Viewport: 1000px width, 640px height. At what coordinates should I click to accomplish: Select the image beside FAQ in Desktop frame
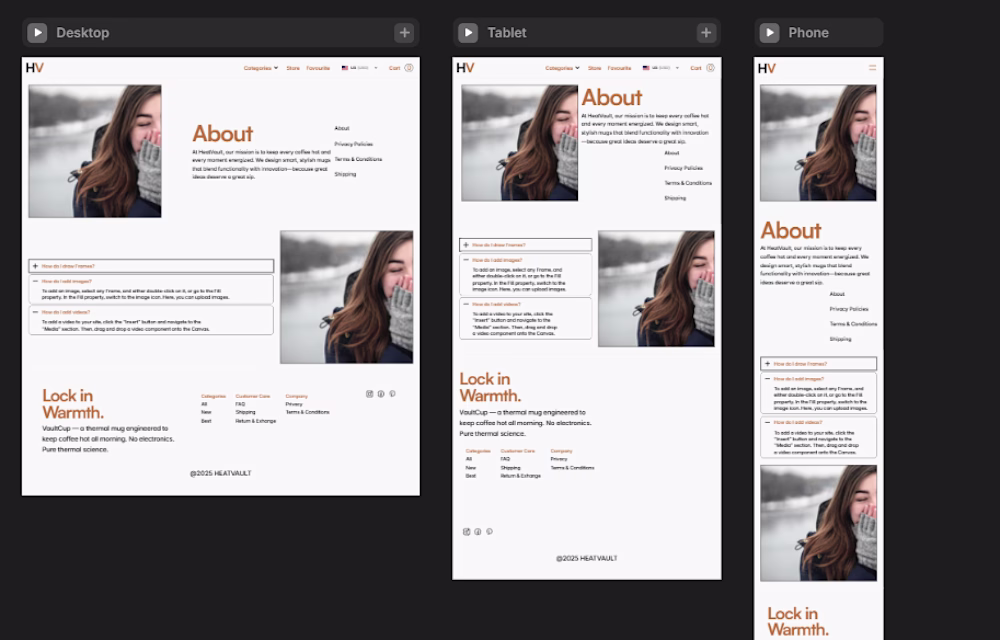(x=346, y=297)
